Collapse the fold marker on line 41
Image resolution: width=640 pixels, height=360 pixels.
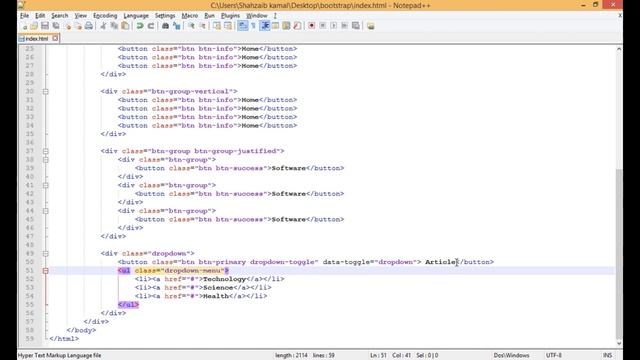[46, 185]
